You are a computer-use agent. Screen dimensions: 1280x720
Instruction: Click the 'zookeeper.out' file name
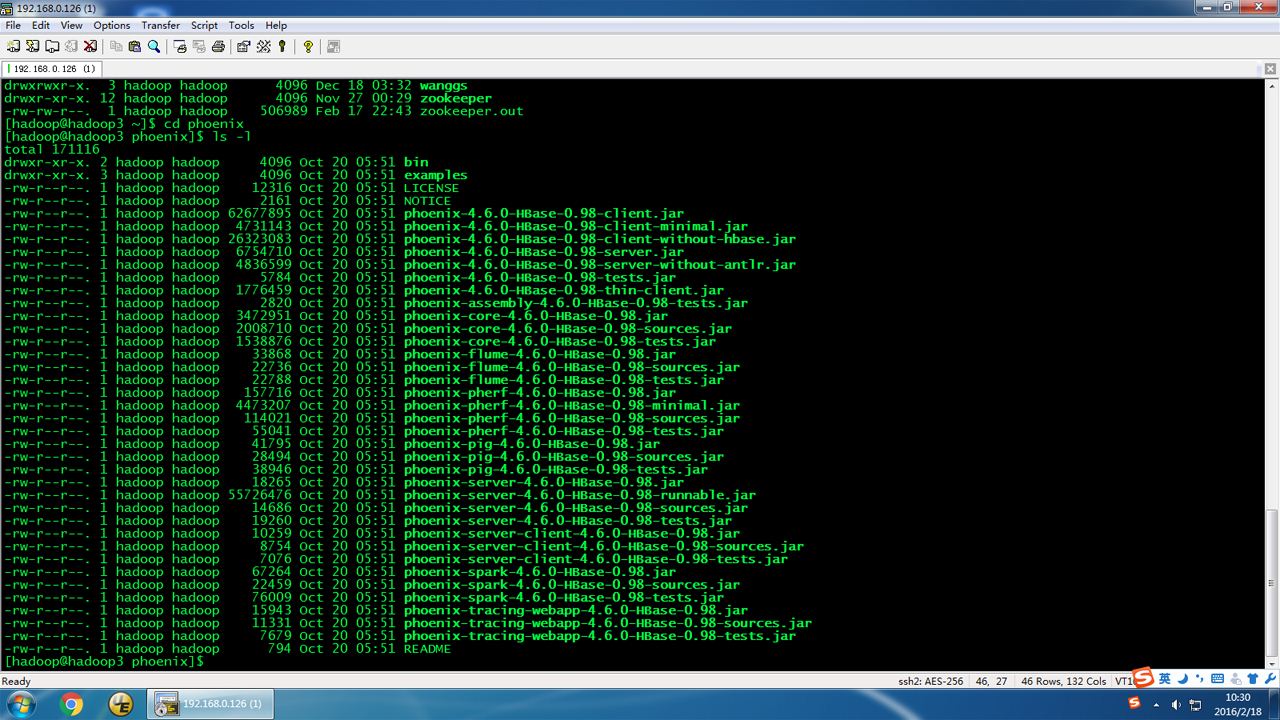click(472, 111)
